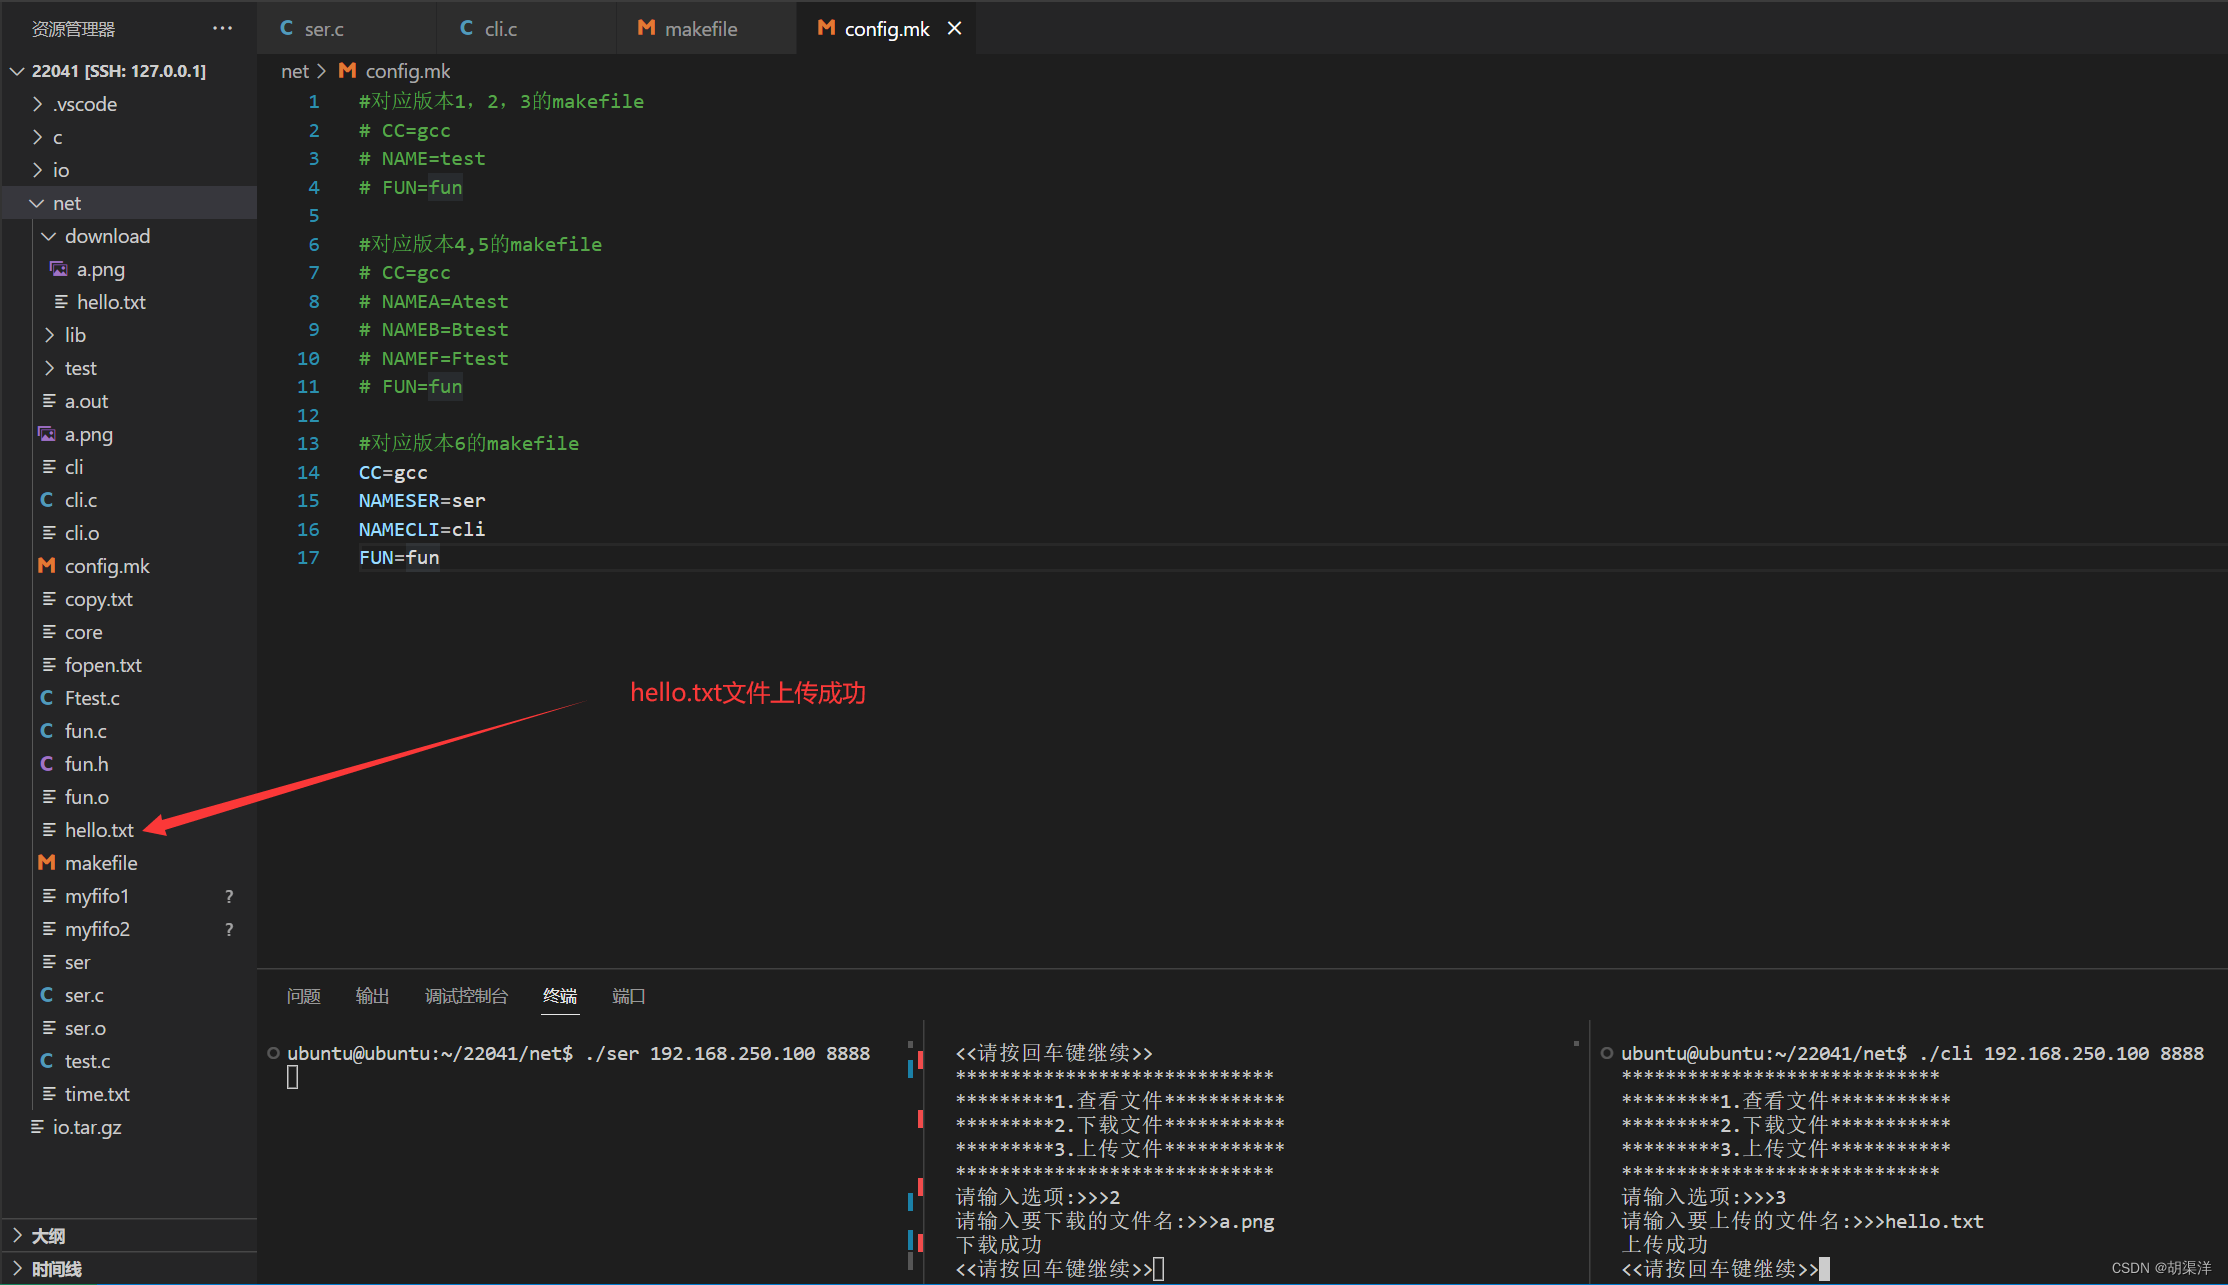
Task: Click the purple C icon of fun.h
Action: (x=47, y=764)
